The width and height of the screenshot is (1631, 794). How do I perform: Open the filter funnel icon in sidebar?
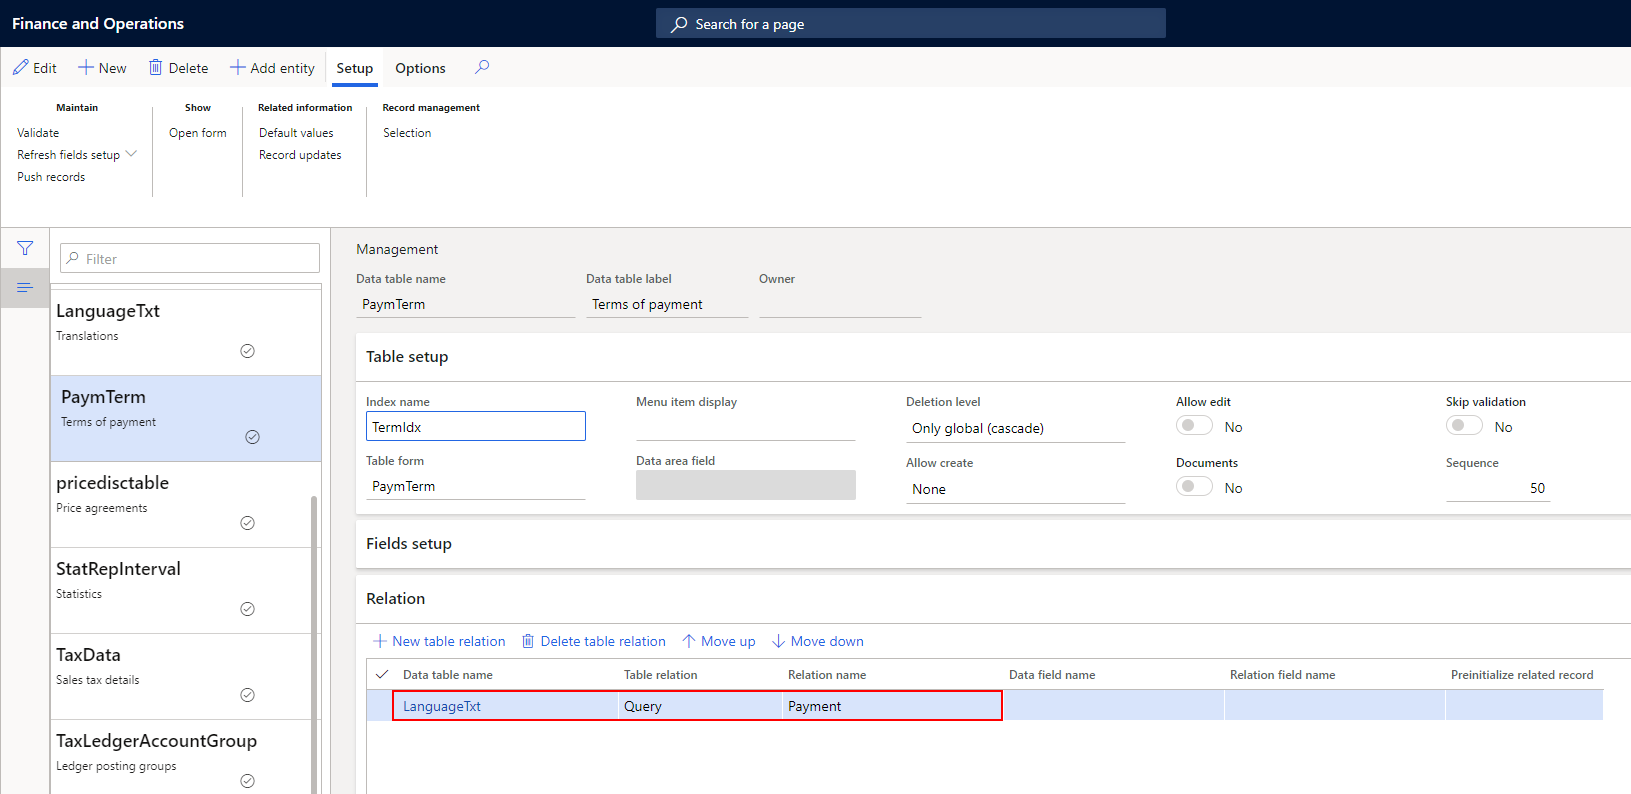click(25, 248)
